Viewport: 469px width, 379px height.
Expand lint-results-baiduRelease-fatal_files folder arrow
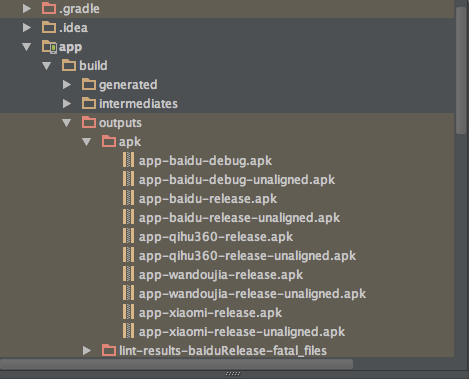[x=87, y=350]
